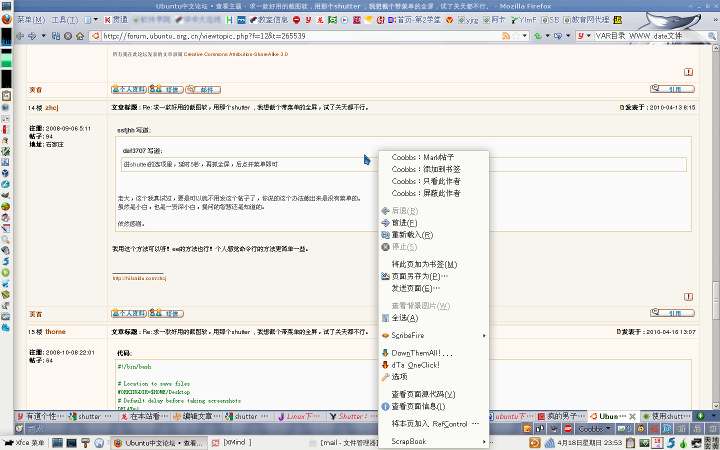The image size is (720, 450).
Task: Select Coobbs: Mark帖子 in context menu
Action: pos(433,157)
